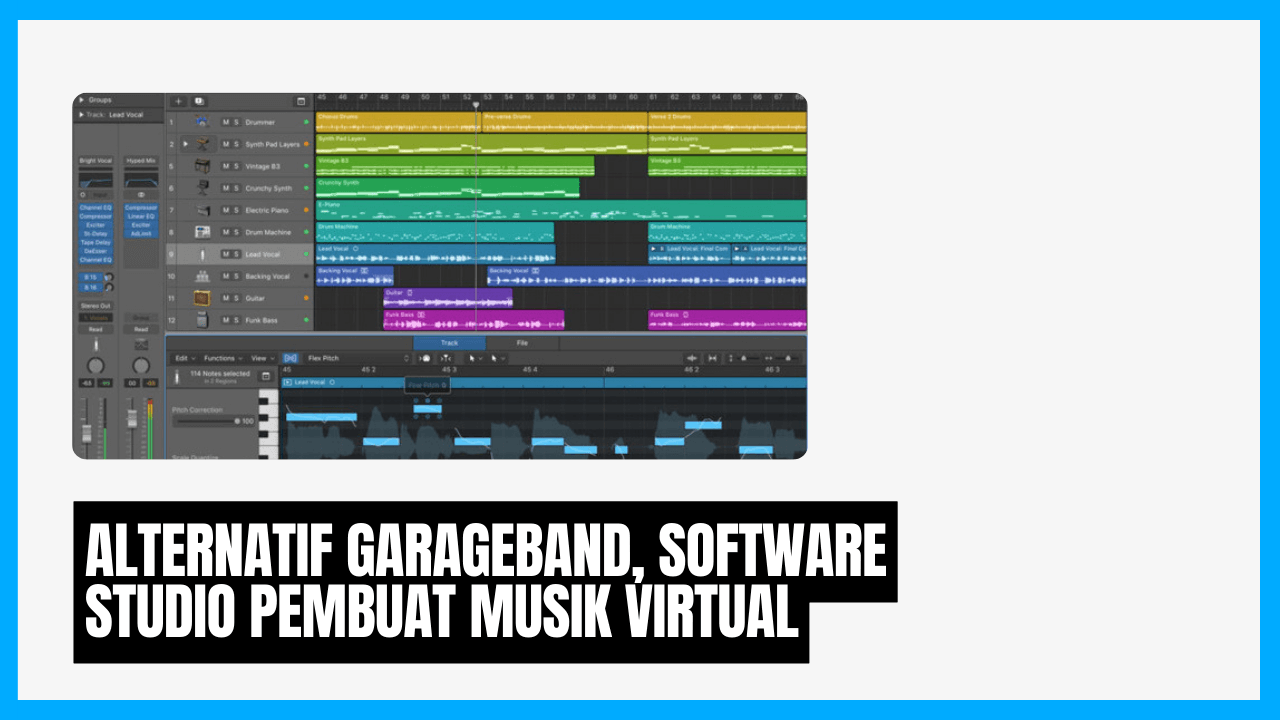Expand the Synth Pad Layers track stack
This screenshot has height=720, width=1280.
coord(185,144)
